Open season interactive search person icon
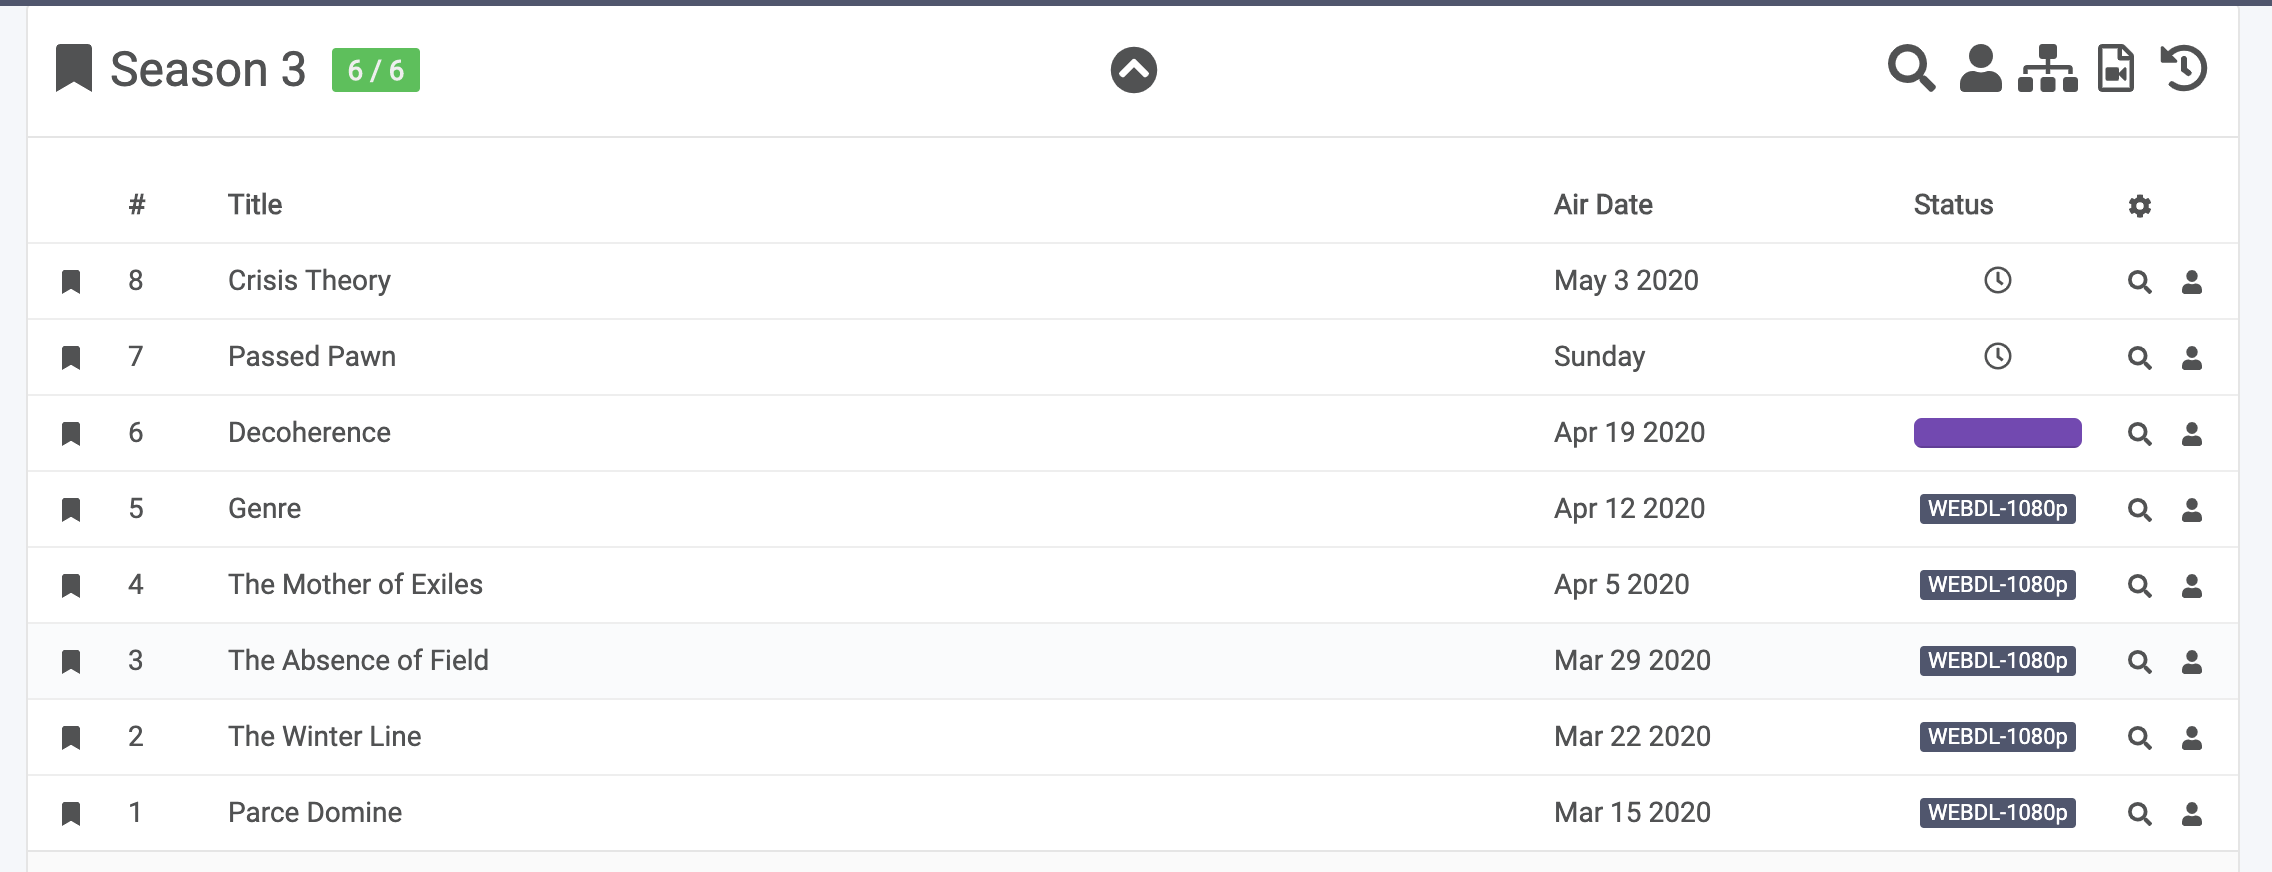Image resolution: width=2272 pixels, height=872 pixels. tap(1980, 69)
